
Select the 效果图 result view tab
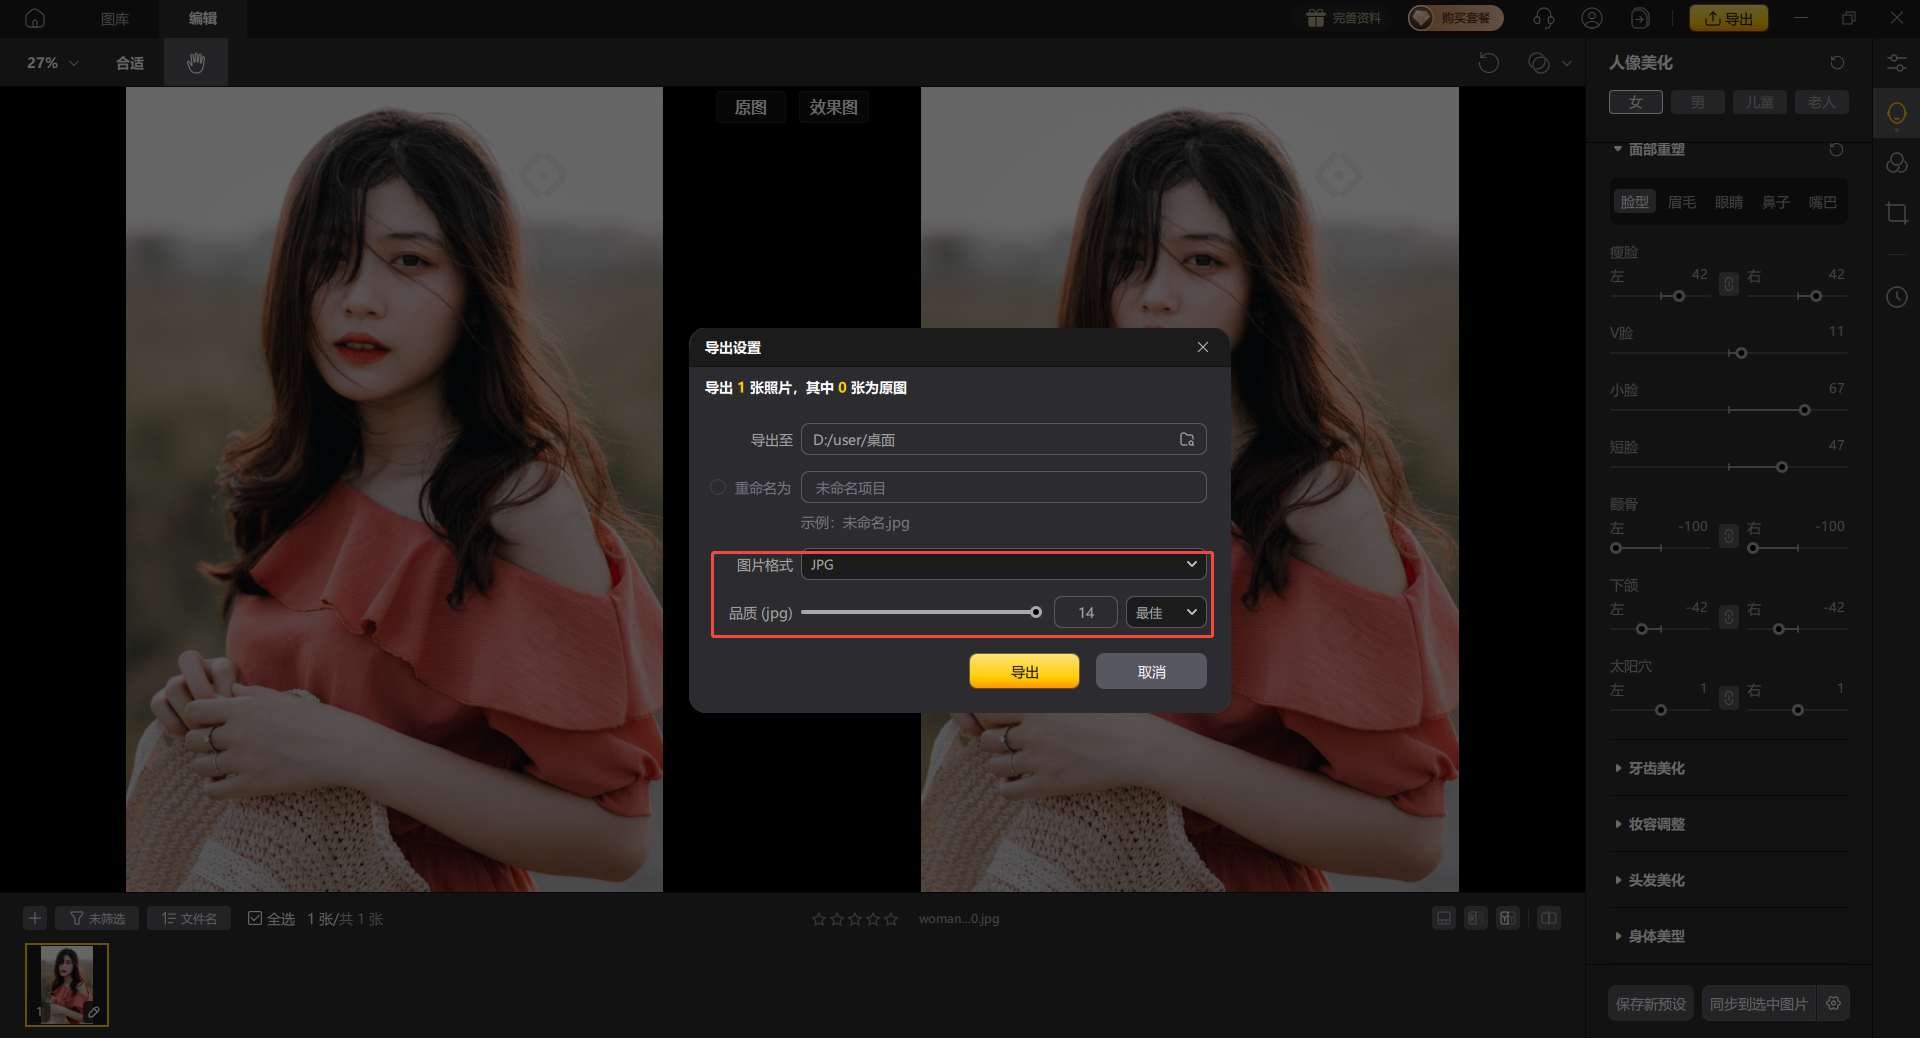point(833,107)
